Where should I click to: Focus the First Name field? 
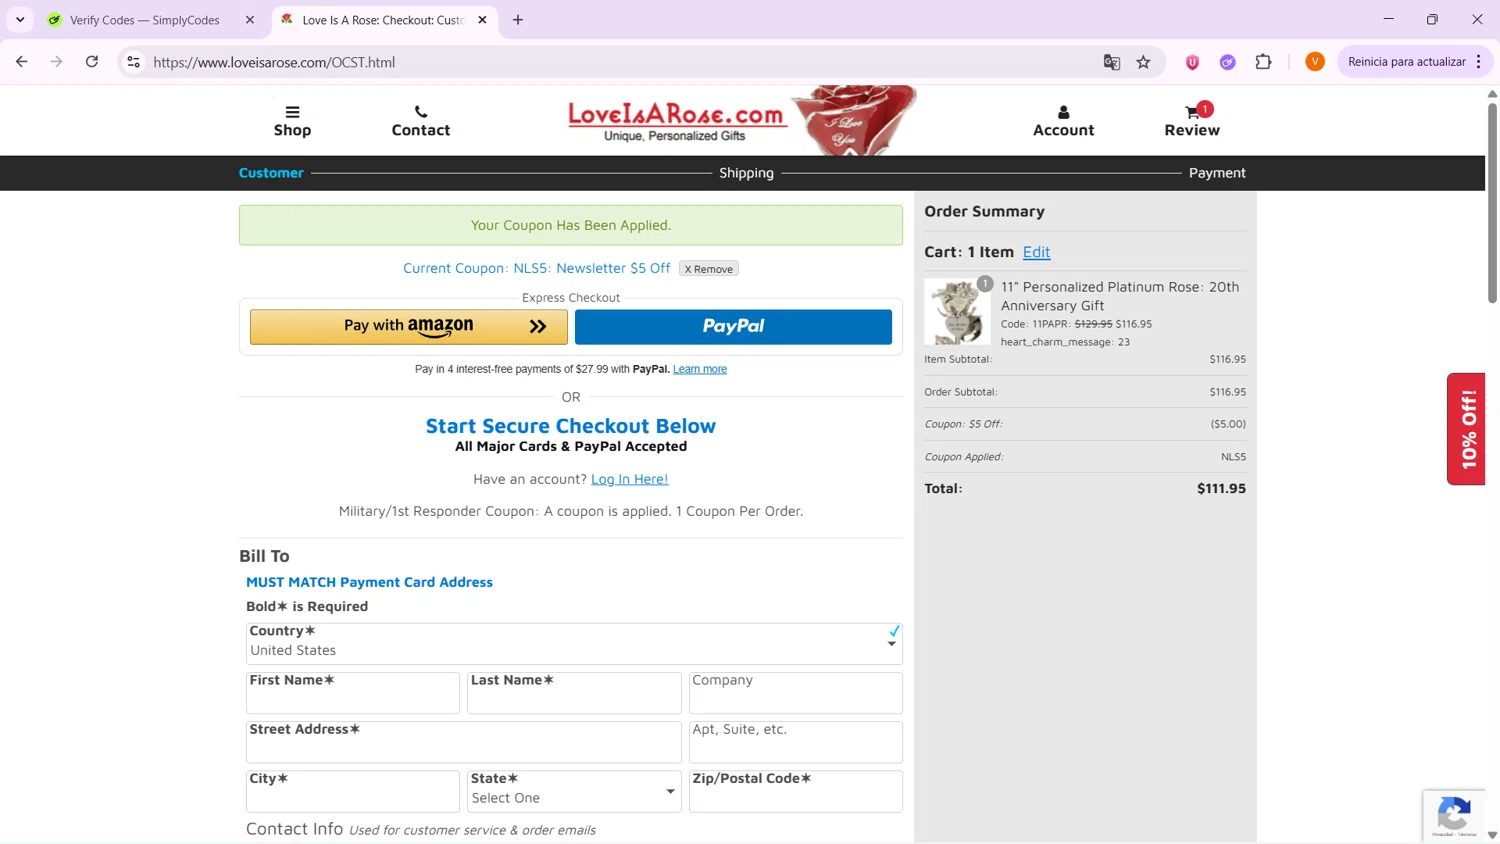point(353,693)
